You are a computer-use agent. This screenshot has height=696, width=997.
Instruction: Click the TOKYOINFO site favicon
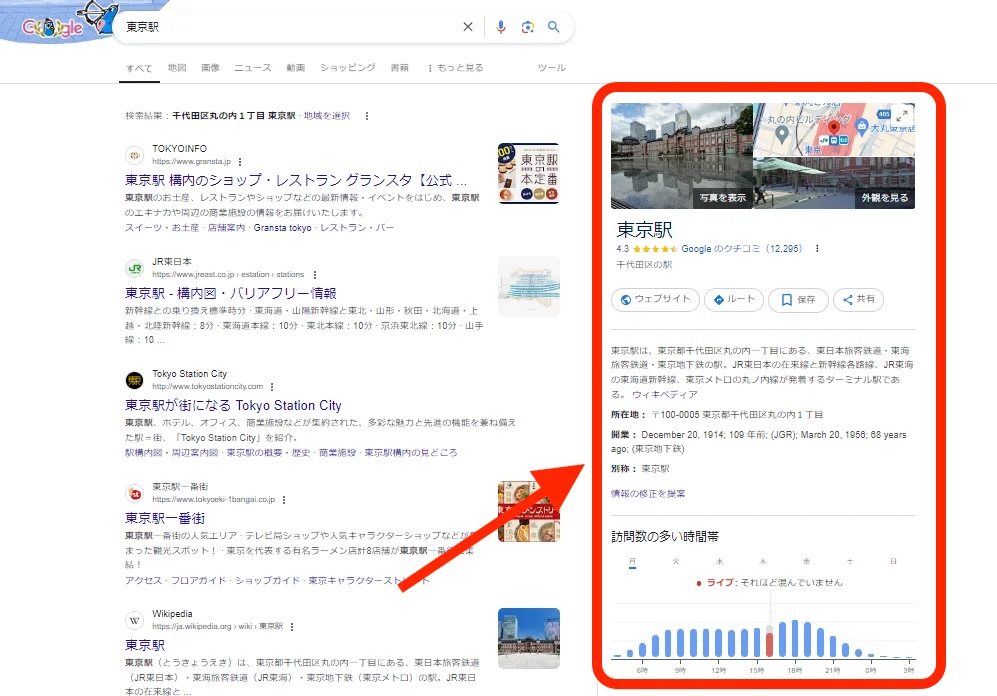coord(134,155)
